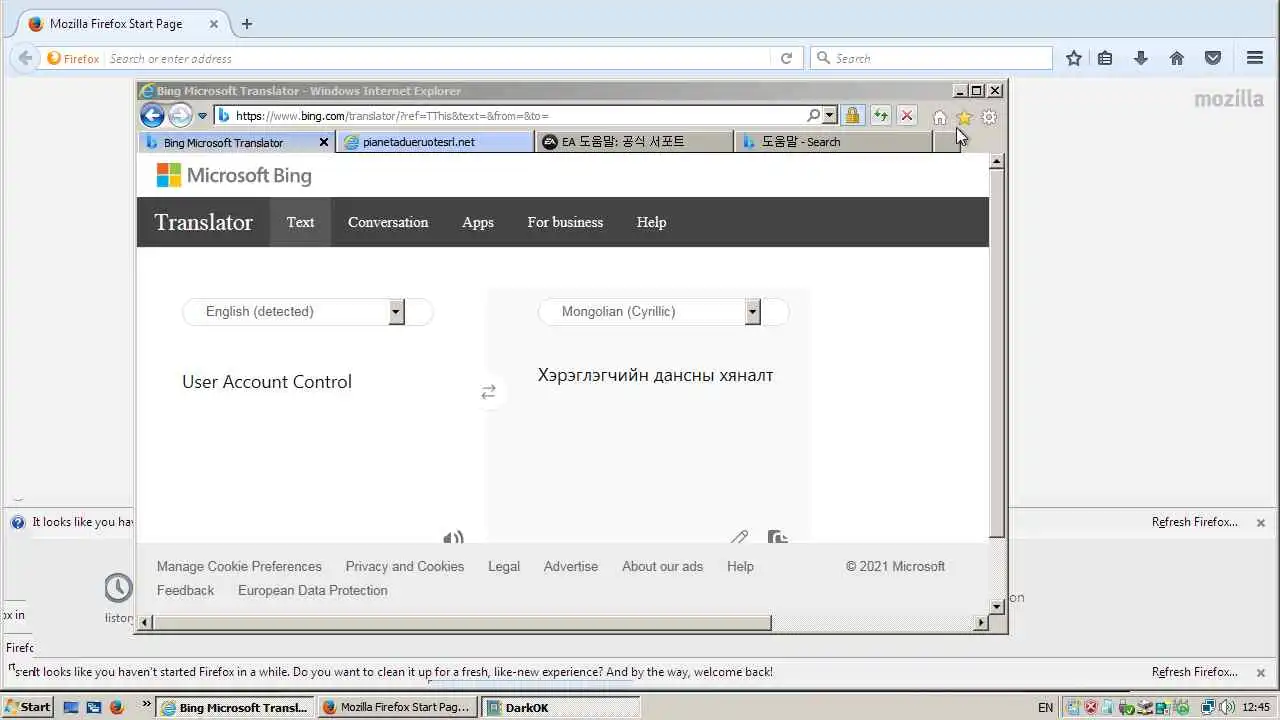Switch to the pianetadueruotesrl.net tab

pyautogui.click(x=435, y=142)
